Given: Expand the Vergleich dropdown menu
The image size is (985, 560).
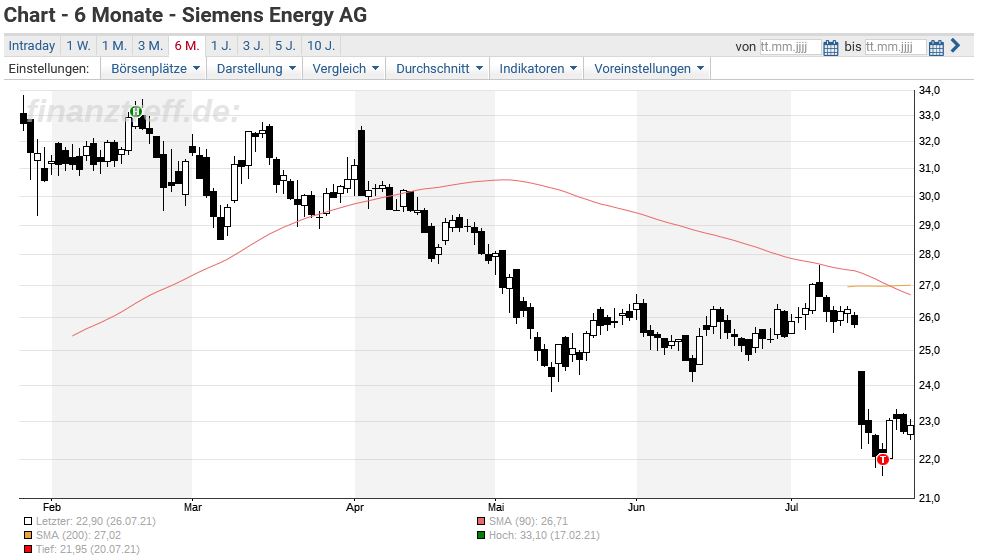Looking at the screenshot, I should coord(345,69).
